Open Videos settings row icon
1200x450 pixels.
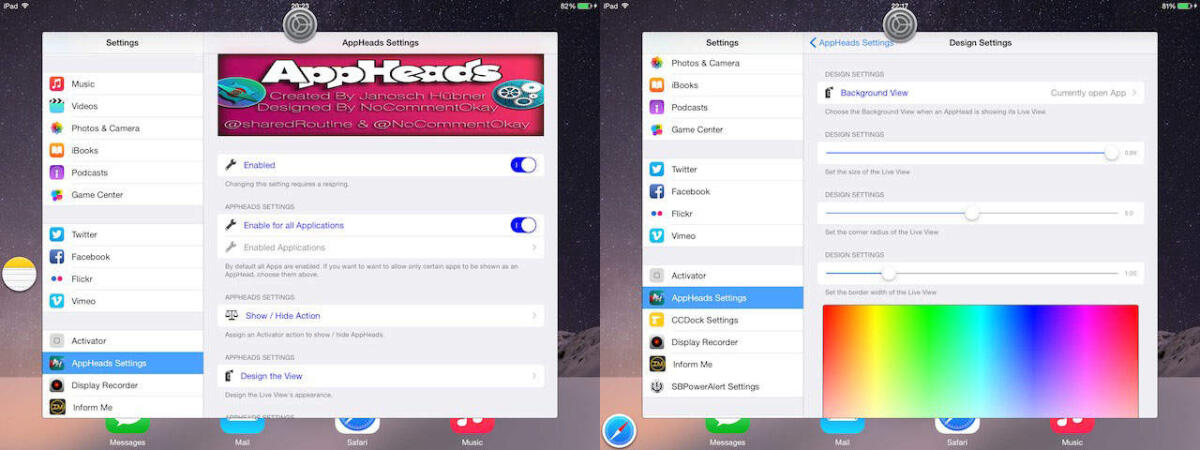click(x=57, y=106)
